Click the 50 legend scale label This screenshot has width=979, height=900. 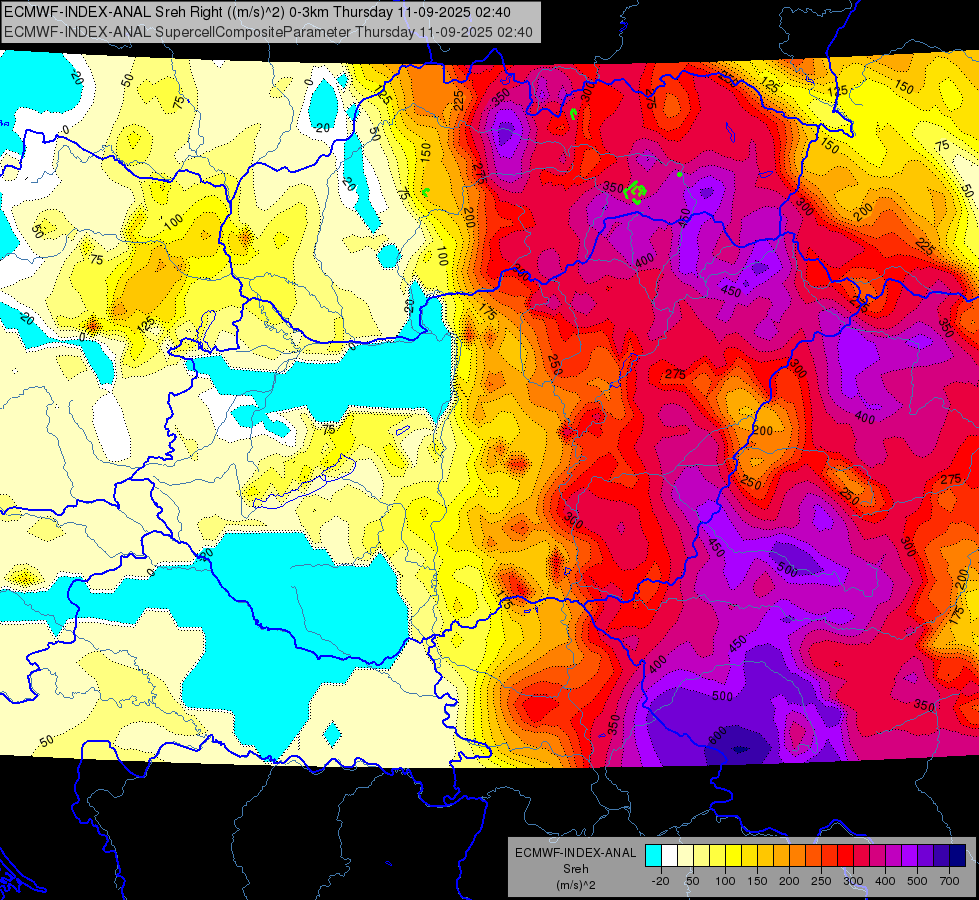[692, 881]
